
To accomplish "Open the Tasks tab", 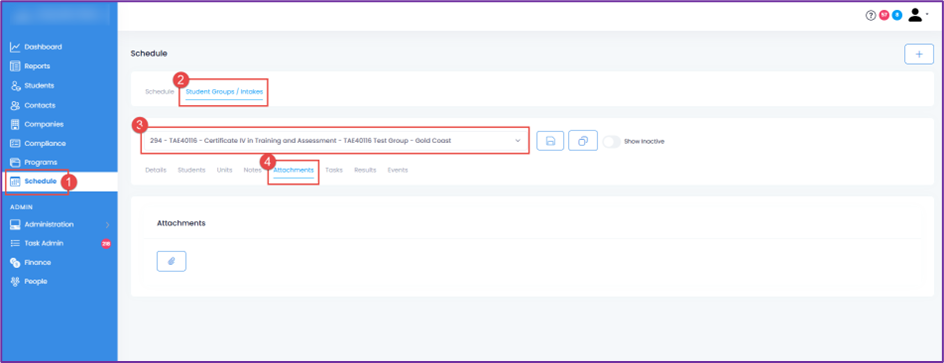I will click(334, 170).
